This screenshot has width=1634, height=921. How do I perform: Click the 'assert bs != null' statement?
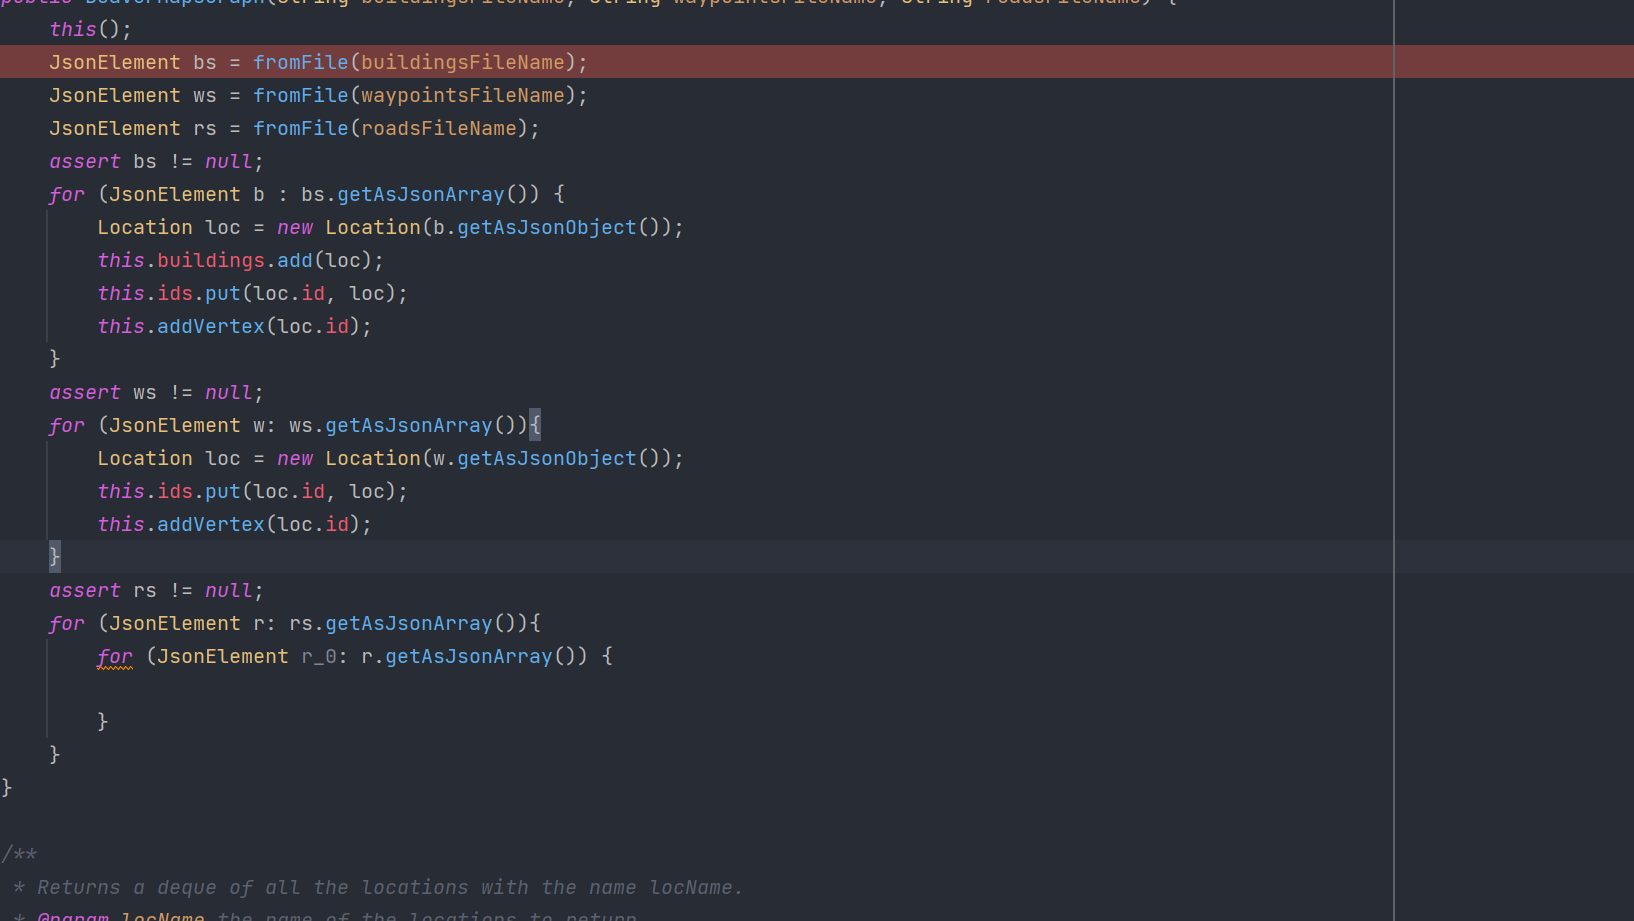click(156, 161)
